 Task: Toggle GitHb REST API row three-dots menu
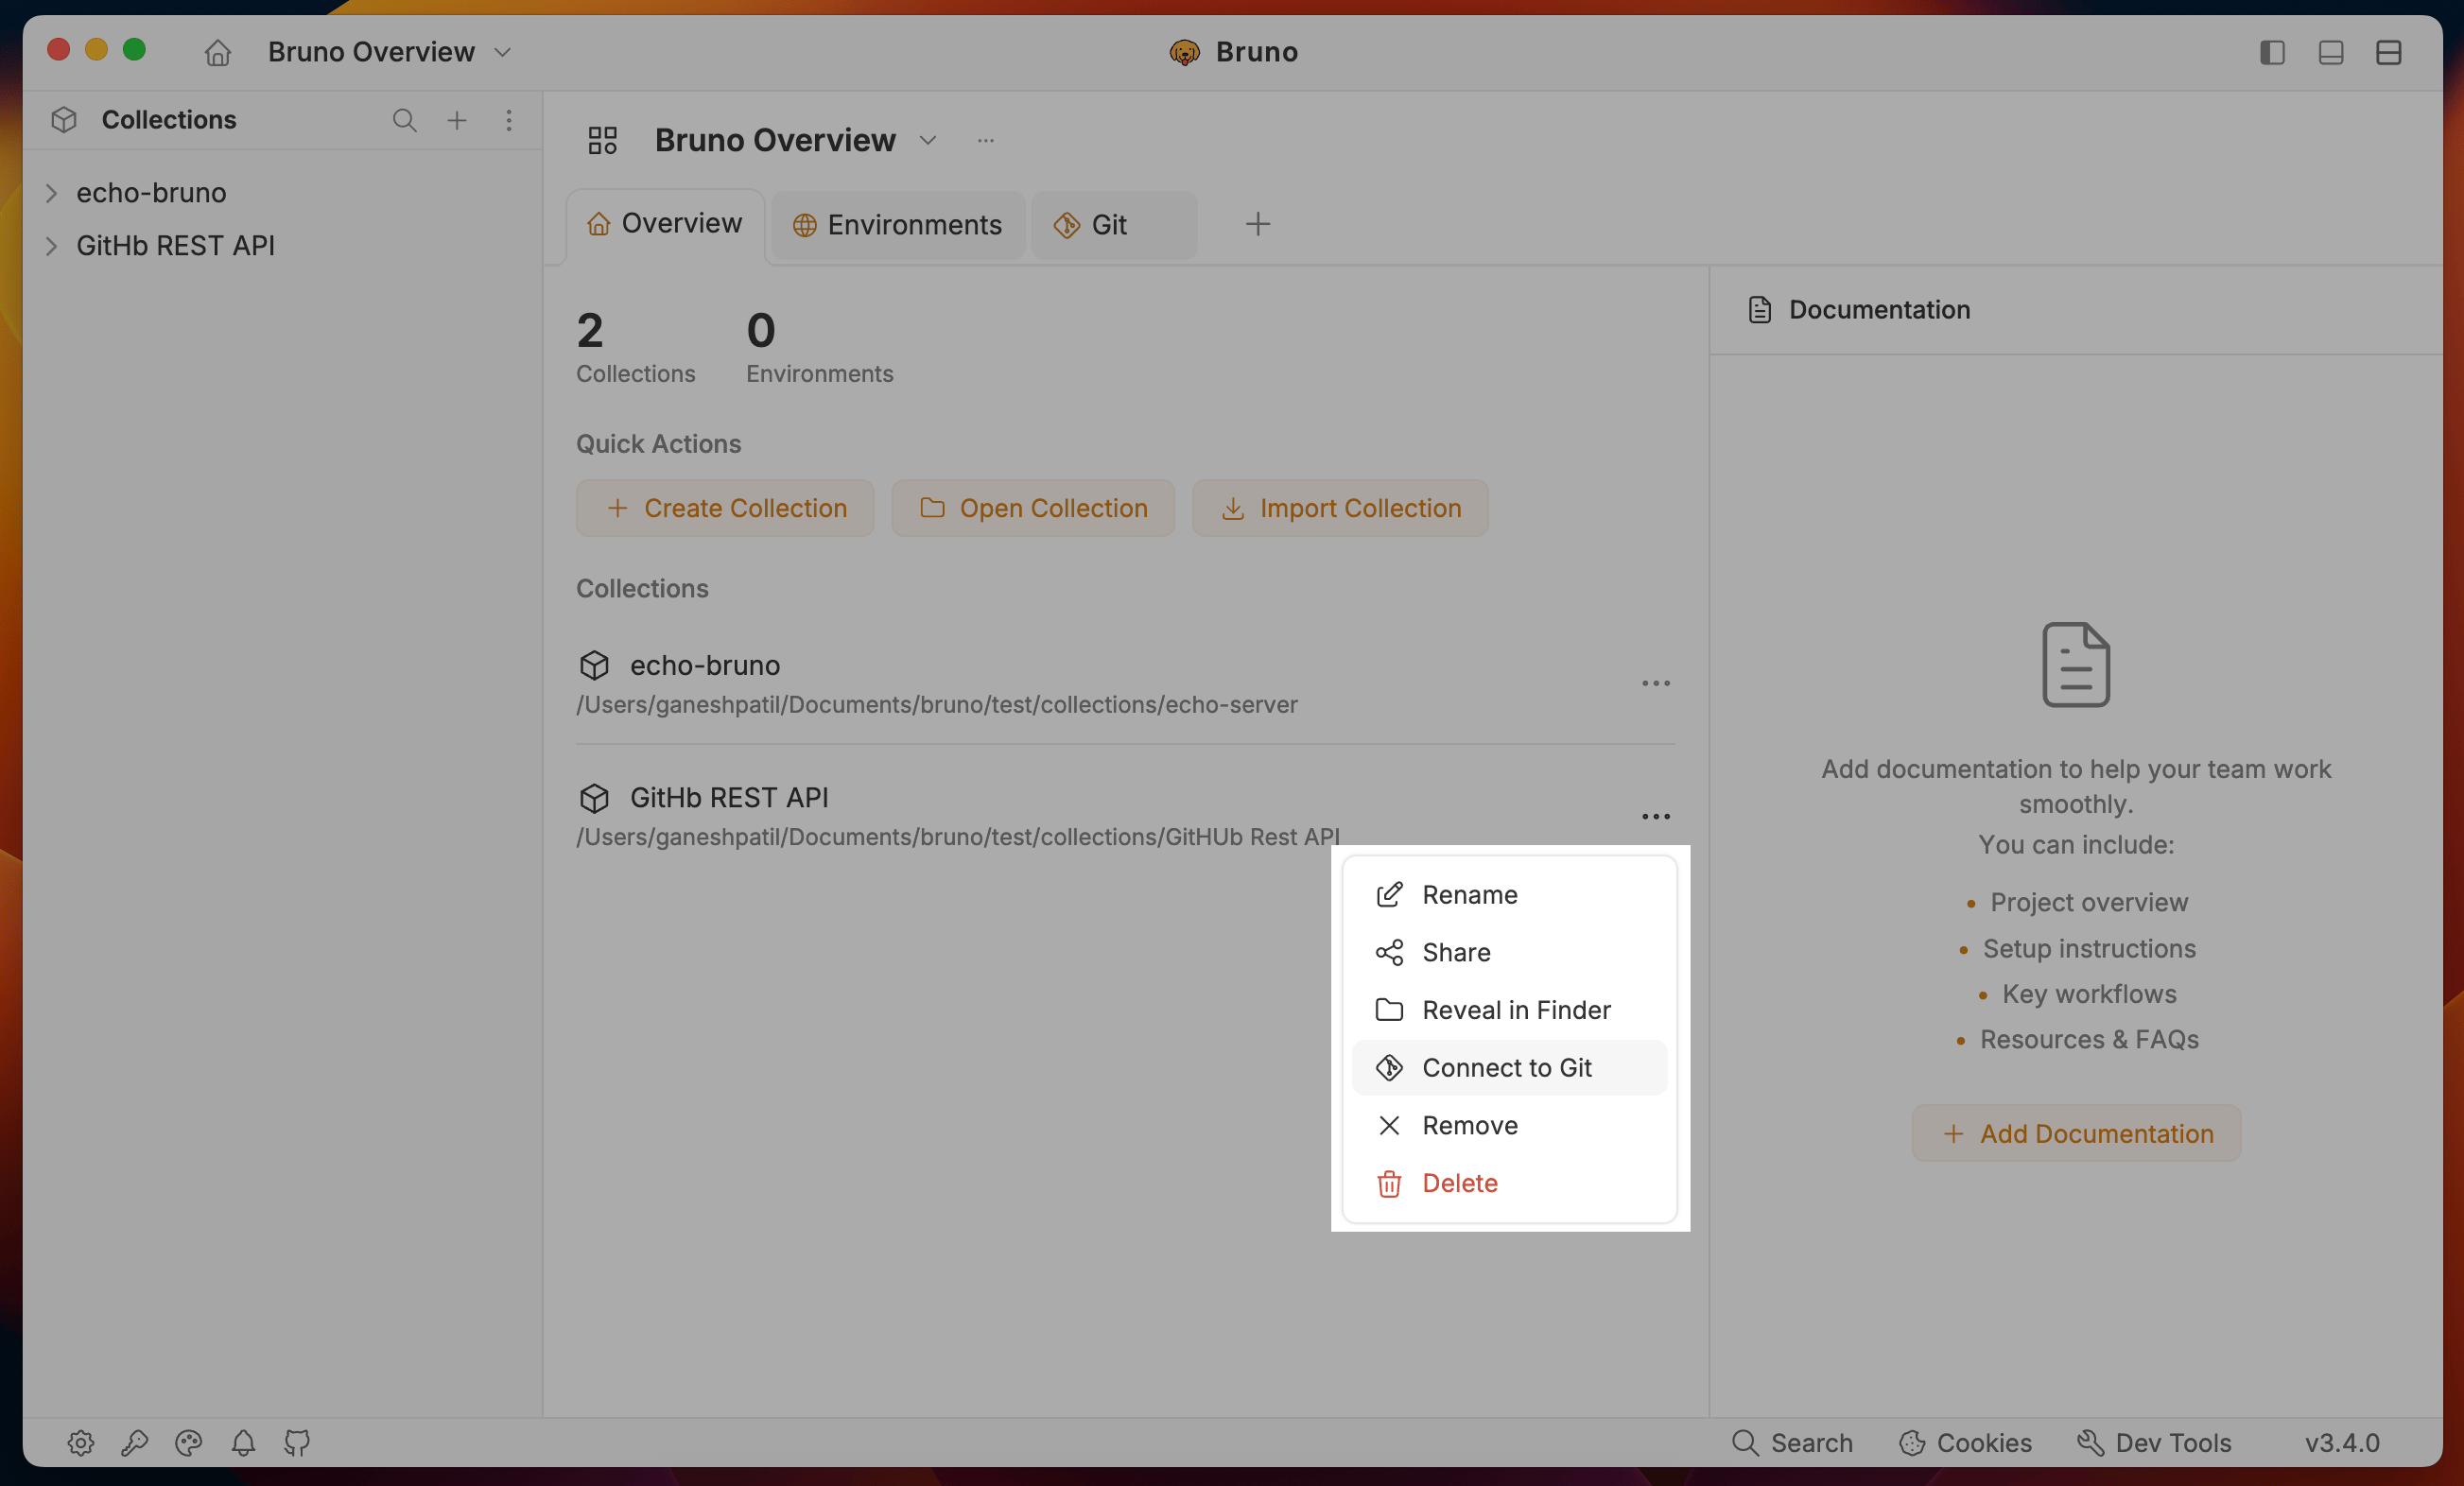(x=1655, y=816)
